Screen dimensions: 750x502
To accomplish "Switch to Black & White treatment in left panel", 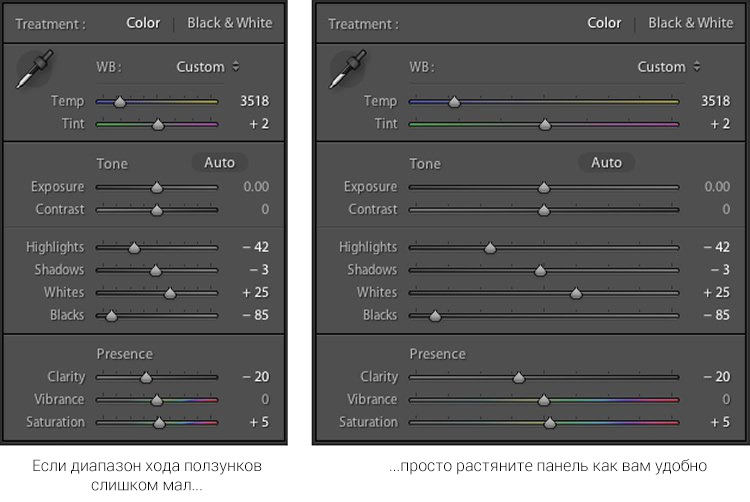I will coord(229,23).
